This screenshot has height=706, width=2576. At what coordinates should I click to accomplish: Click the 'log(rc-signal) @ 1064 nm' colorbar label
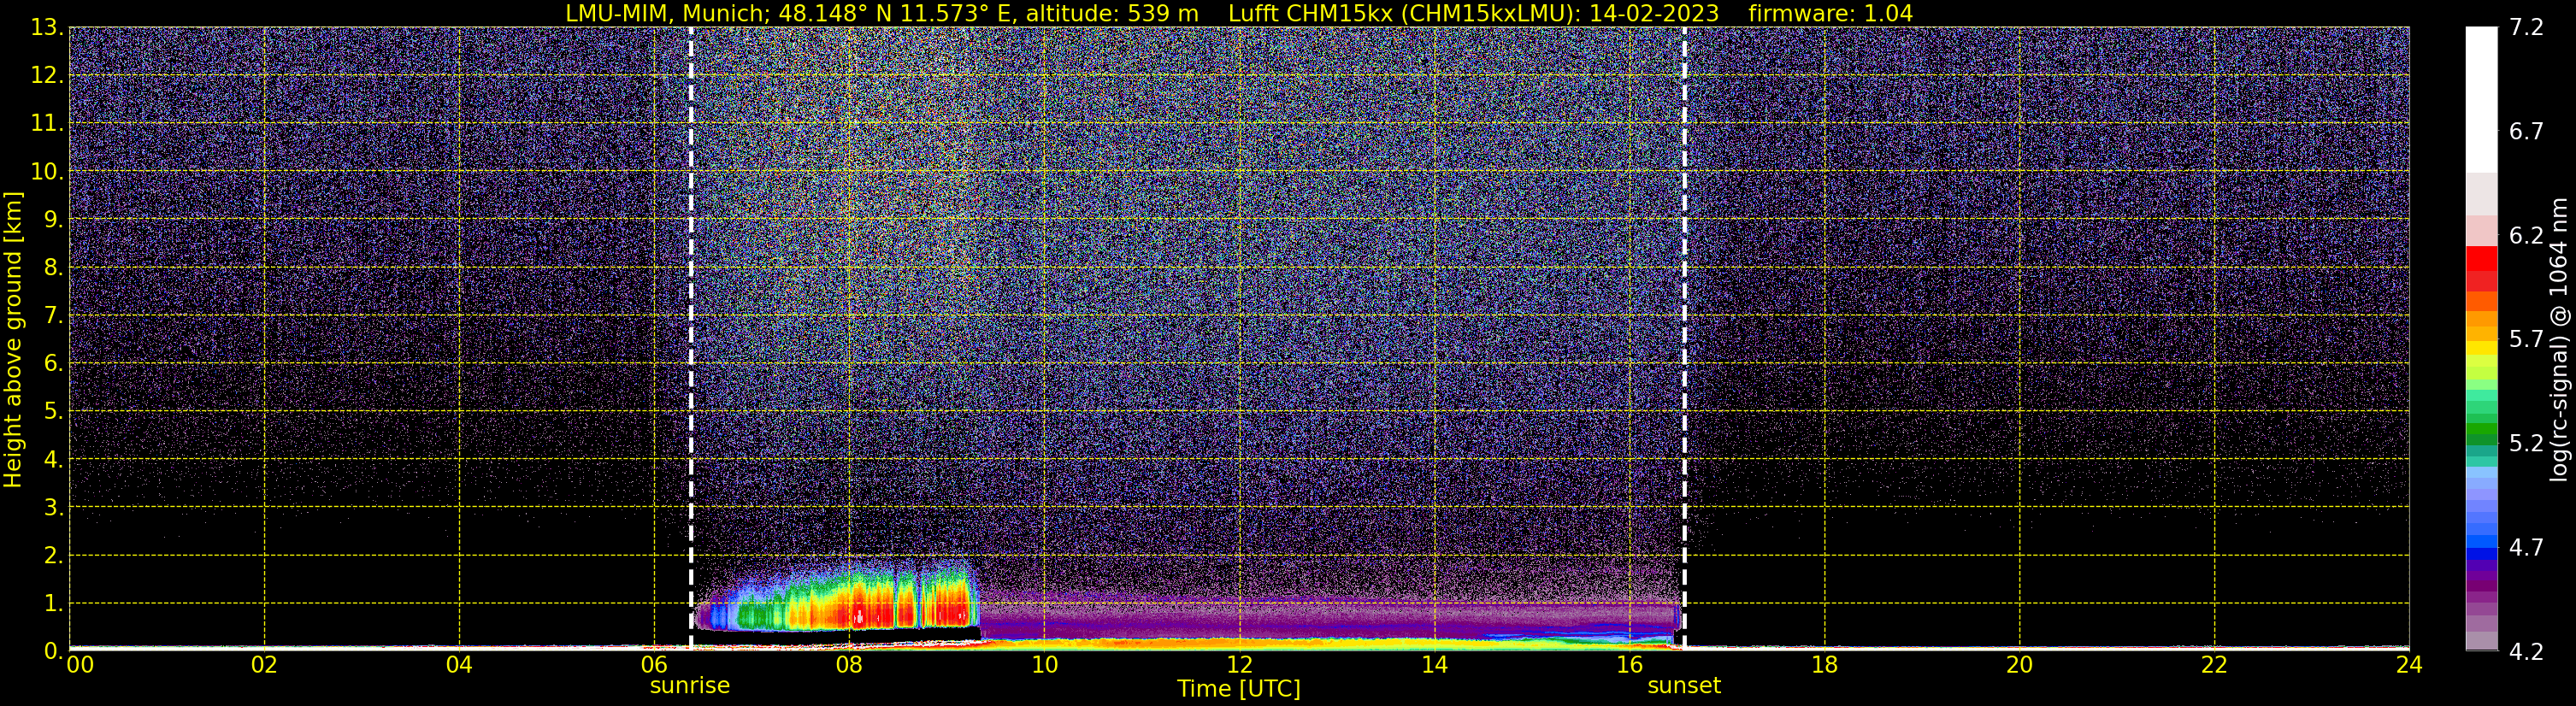2558,339
